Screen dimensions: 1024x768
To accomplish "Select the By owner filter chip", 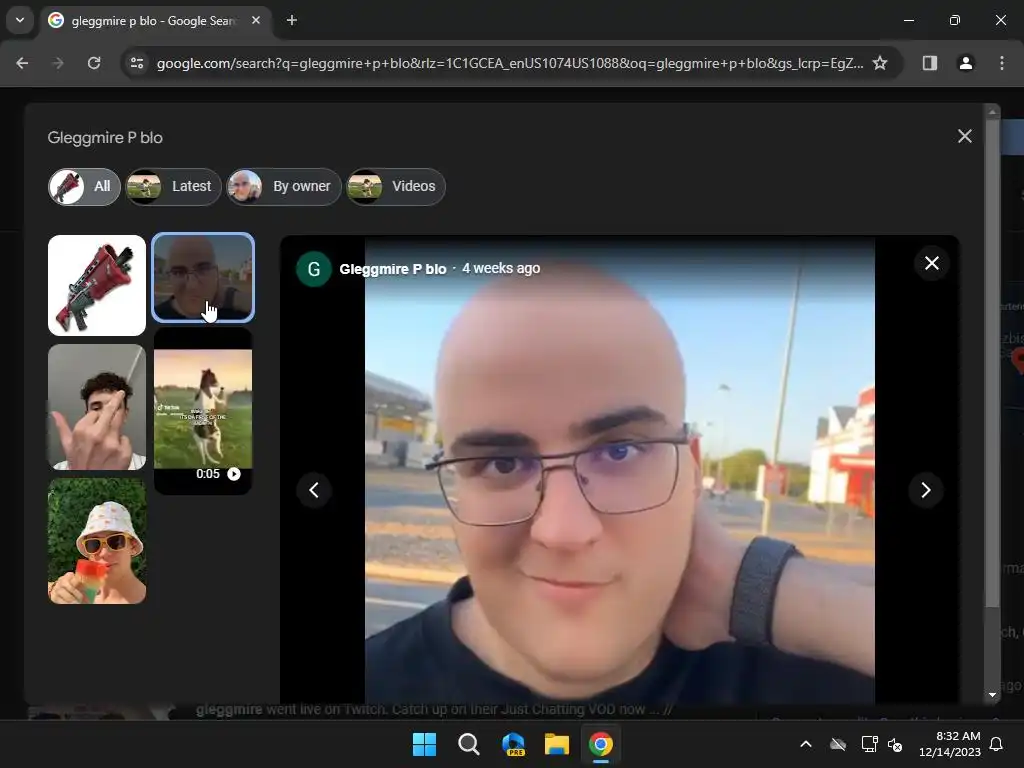I will tap(283, 187).
